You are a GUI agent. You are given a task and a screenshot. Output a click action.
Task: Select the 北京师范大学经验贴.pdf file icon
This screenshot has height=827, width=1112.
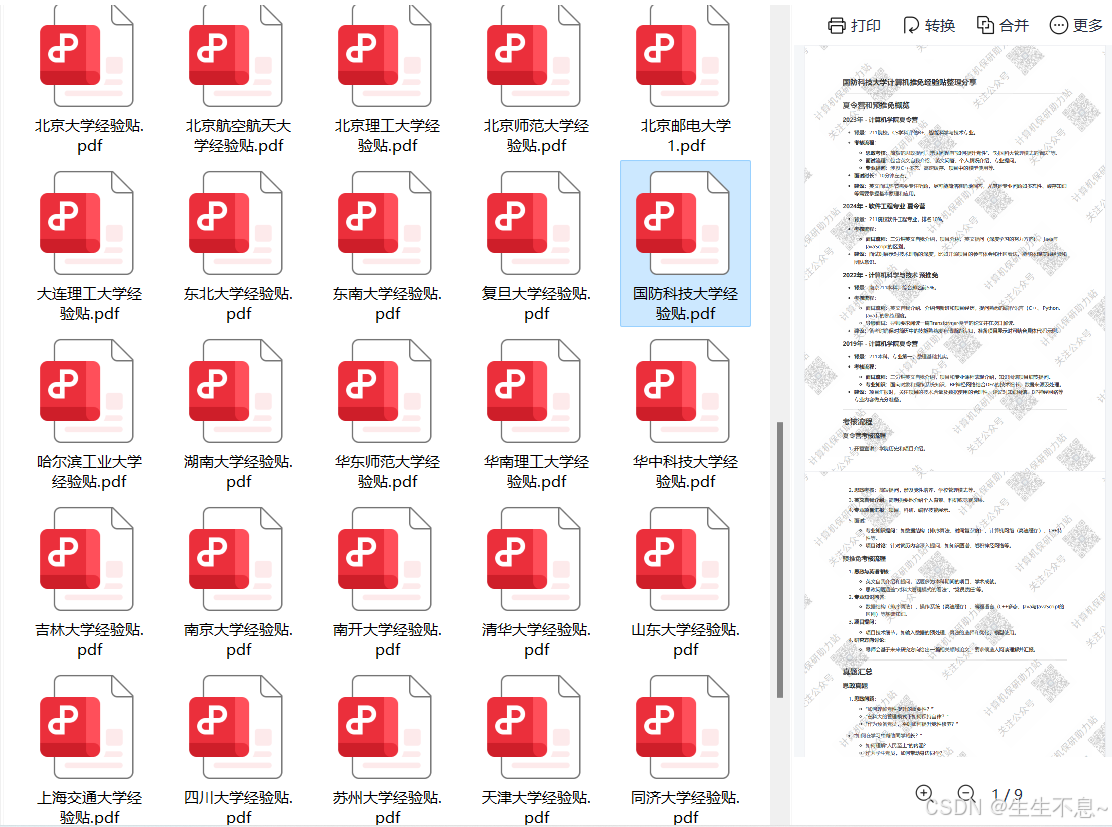533,56
